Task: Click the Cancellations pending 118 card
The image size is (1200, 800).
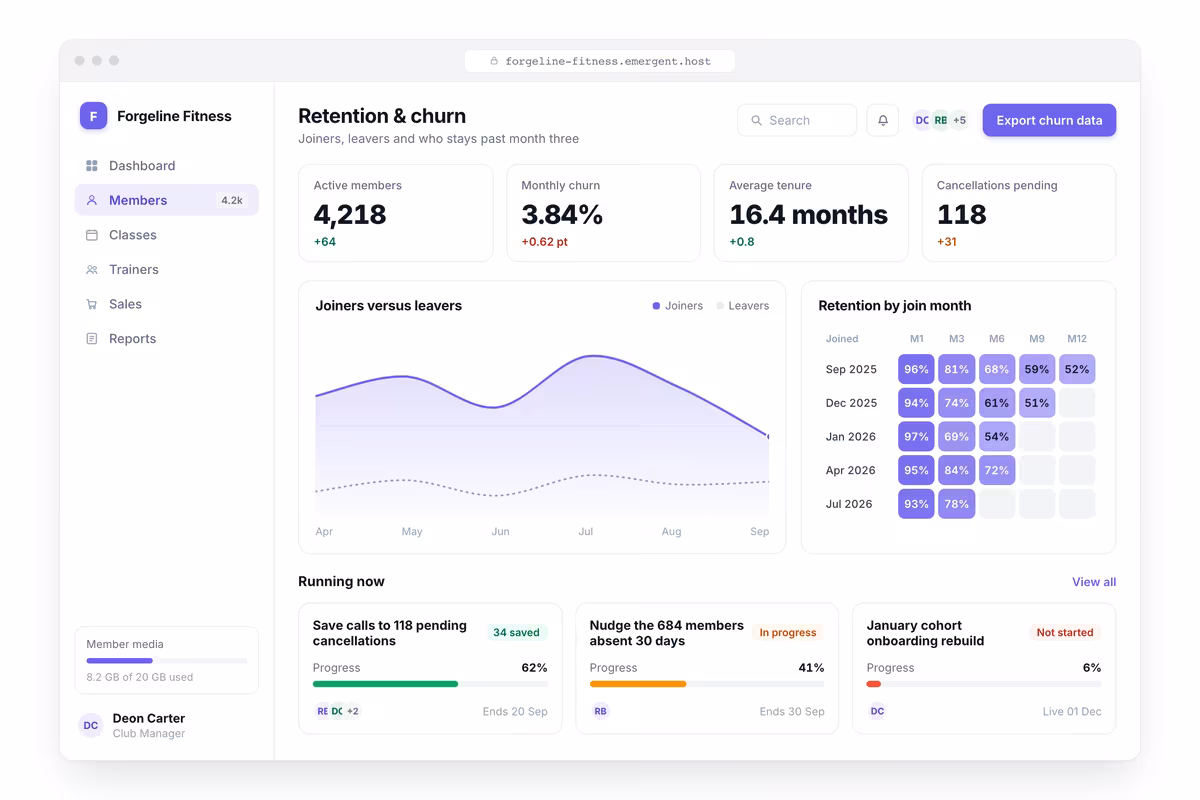Action: coord(1019,213)
